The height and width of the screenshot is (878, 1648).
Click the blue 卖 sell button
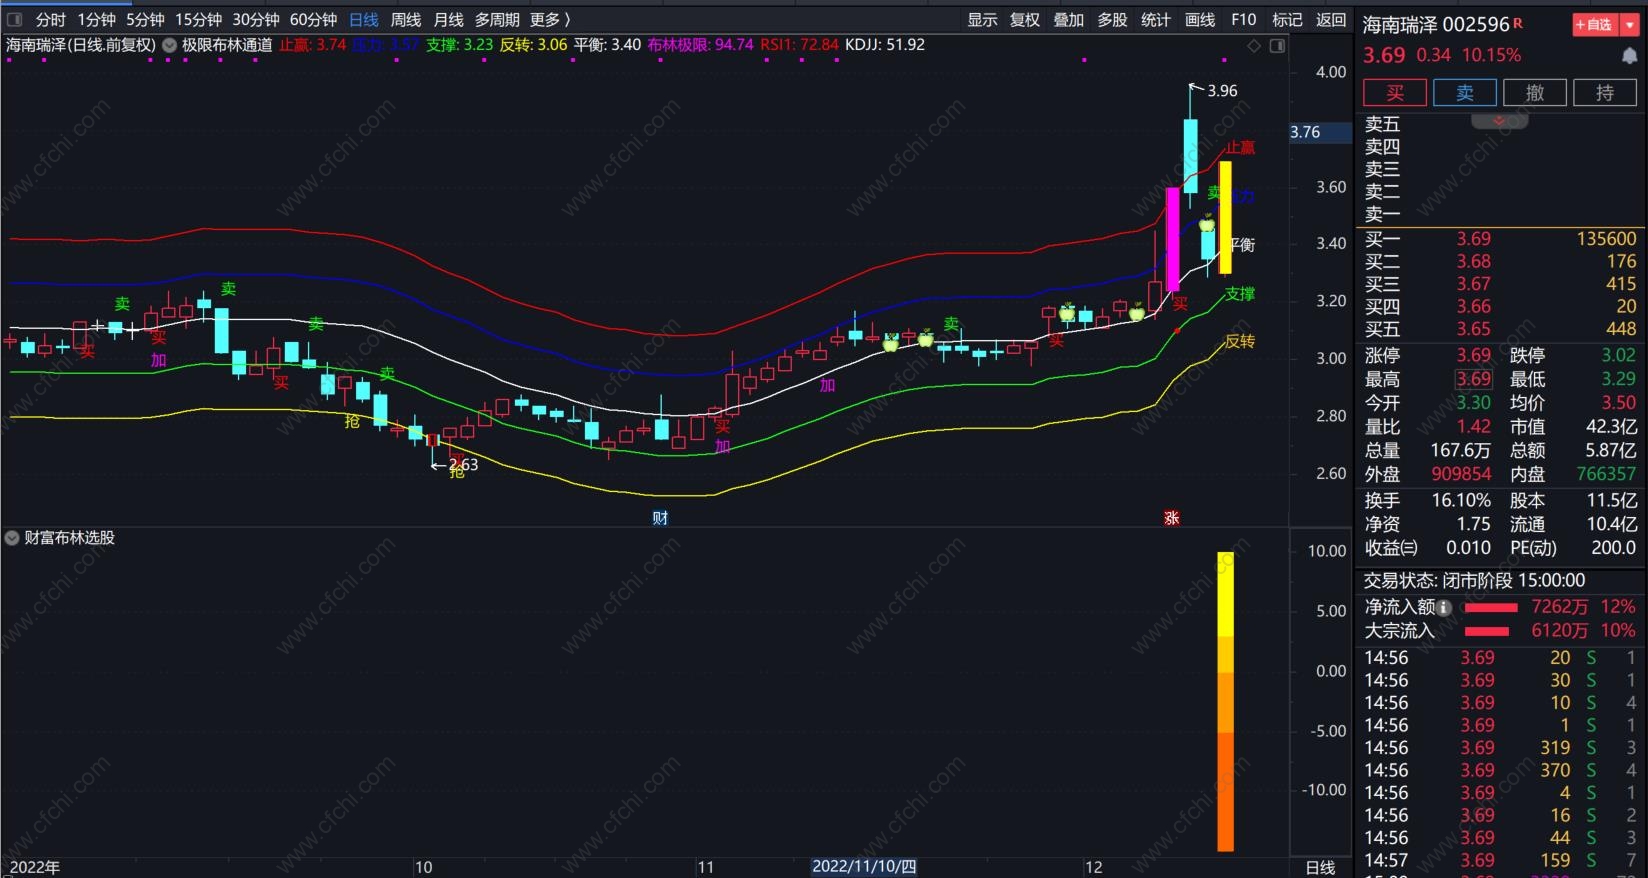point(1465,93)
